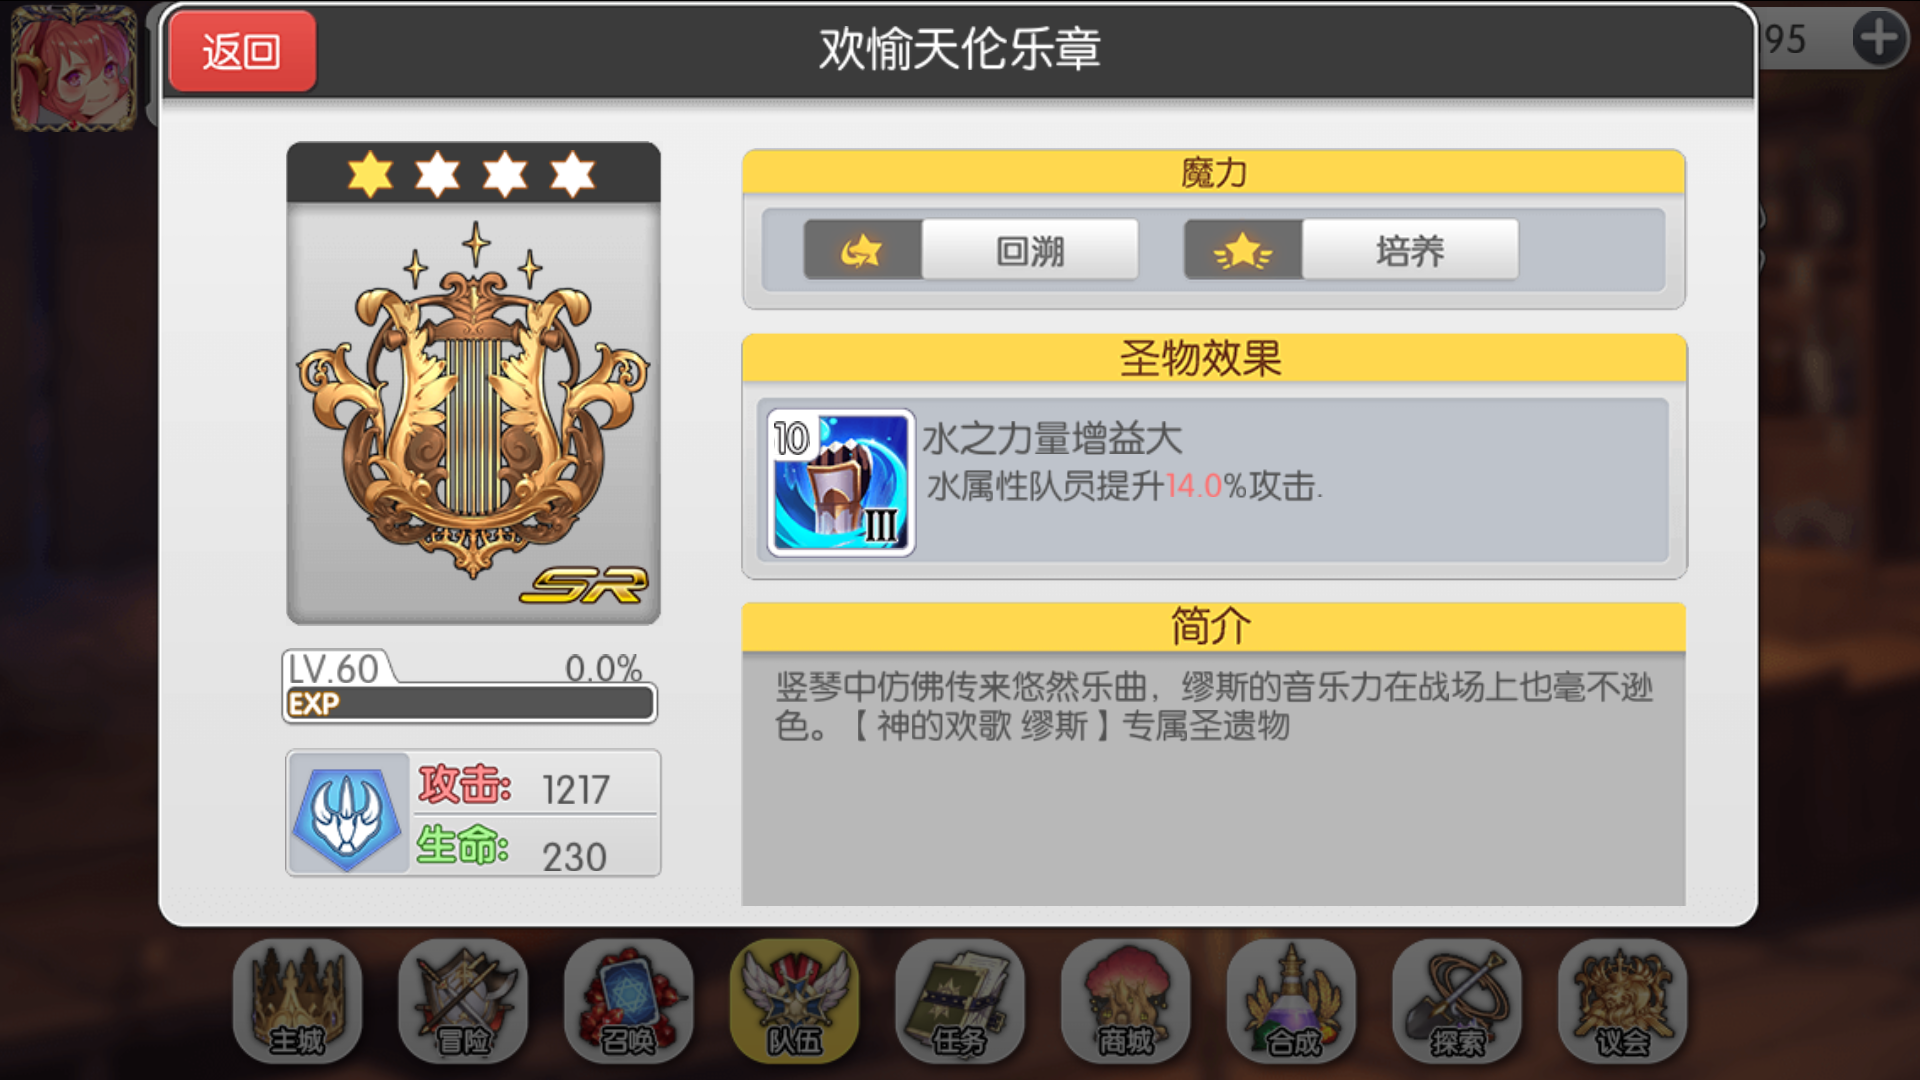The image size is (1920, 1080).
Task: Tap the golden lyre relic card
Action: [473, 383]
